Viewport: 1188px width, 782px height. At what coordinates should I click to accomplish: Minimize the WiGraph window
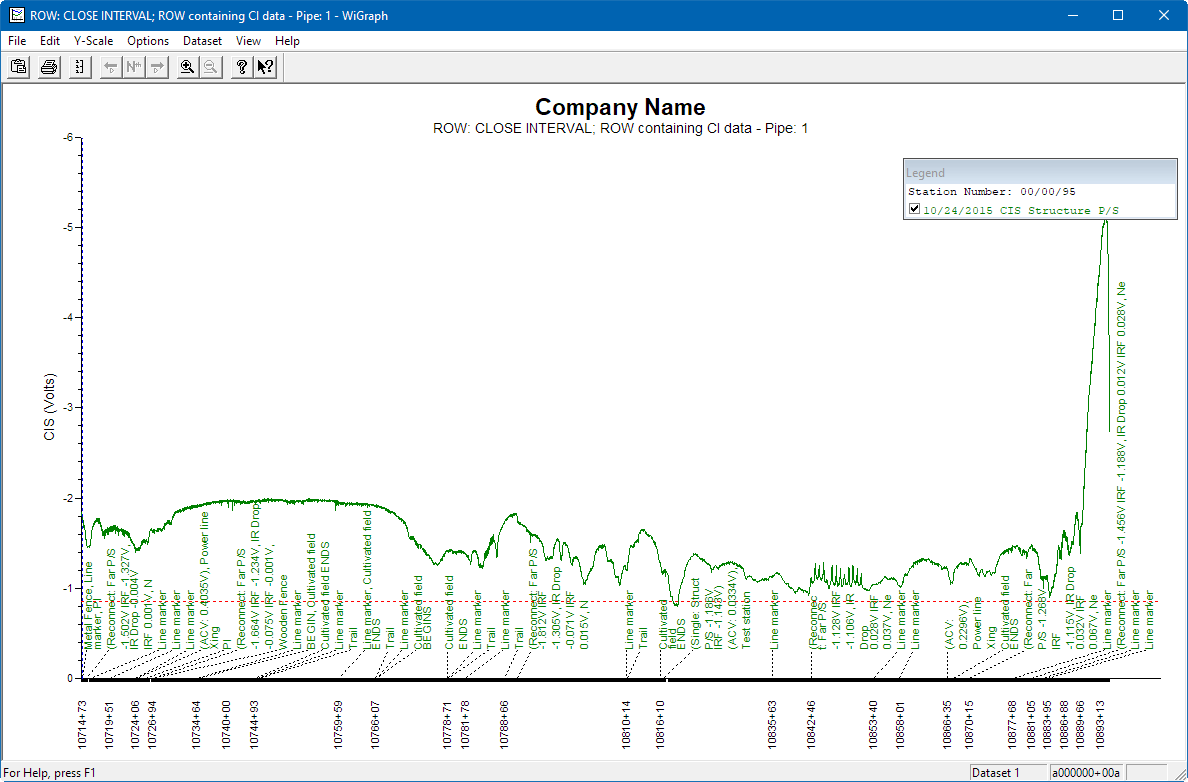tap(1073, 15)
